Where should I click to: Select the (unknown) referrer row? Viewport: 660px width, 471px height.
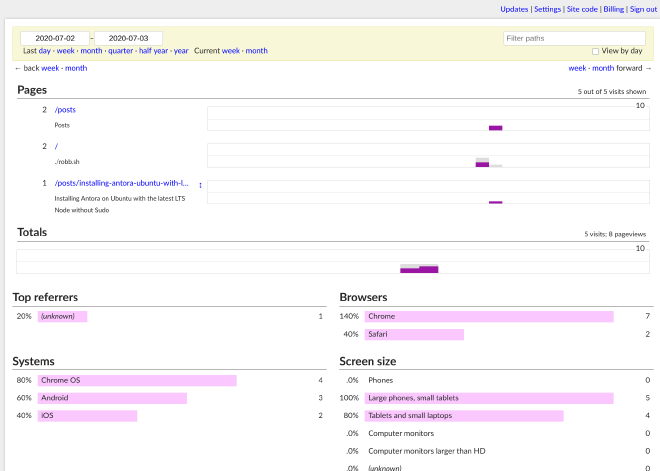tap(170, 317)
